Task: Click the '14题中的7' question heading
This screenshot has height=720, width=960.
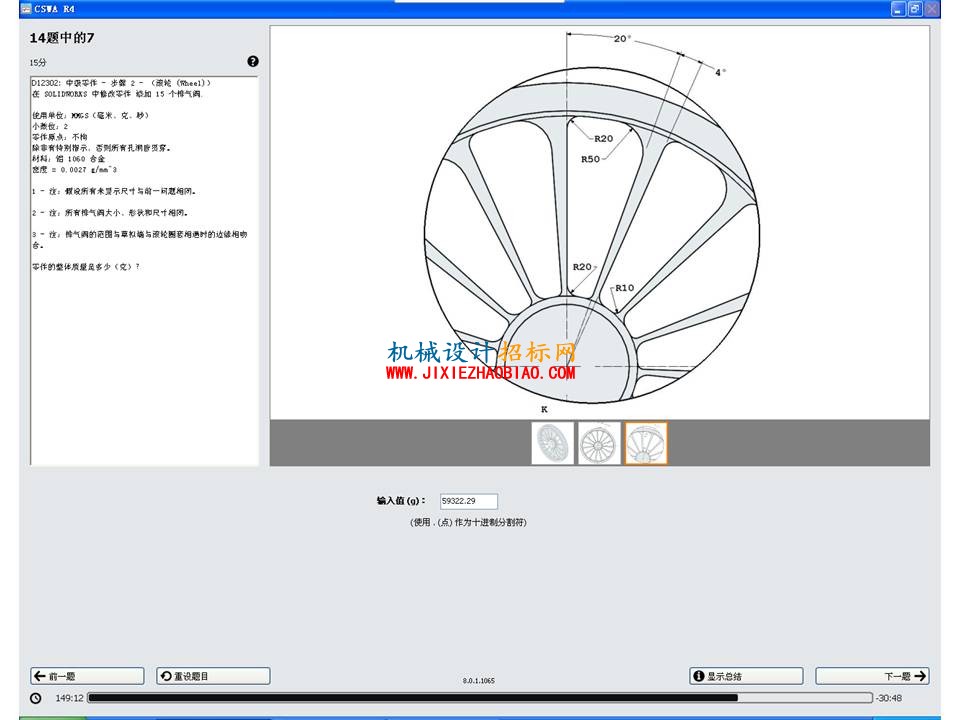Action: click(62, 38)
